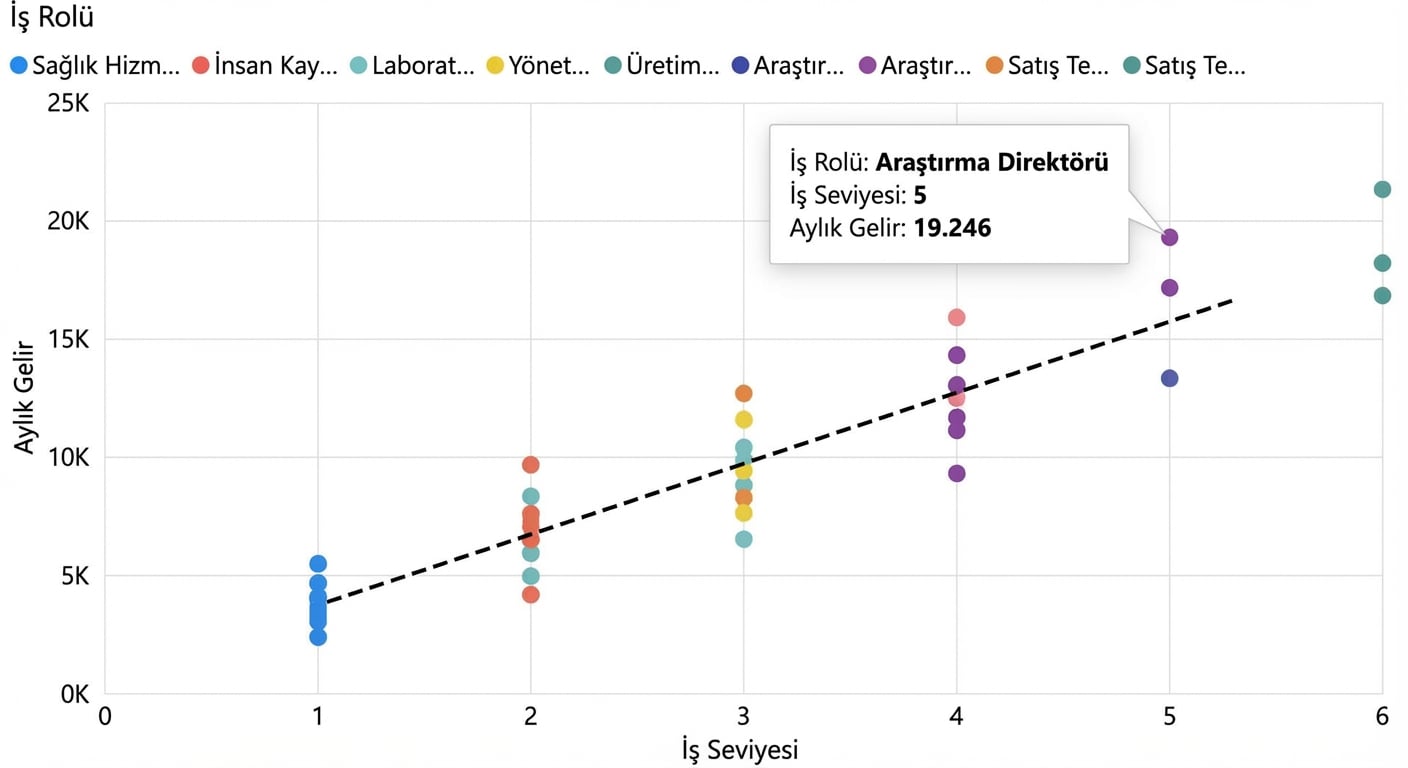This screenshot has width=1408, height=768.
Task: Select the Araştırma Direktörü point at 19.246
Action: (x=1169, y=237)
